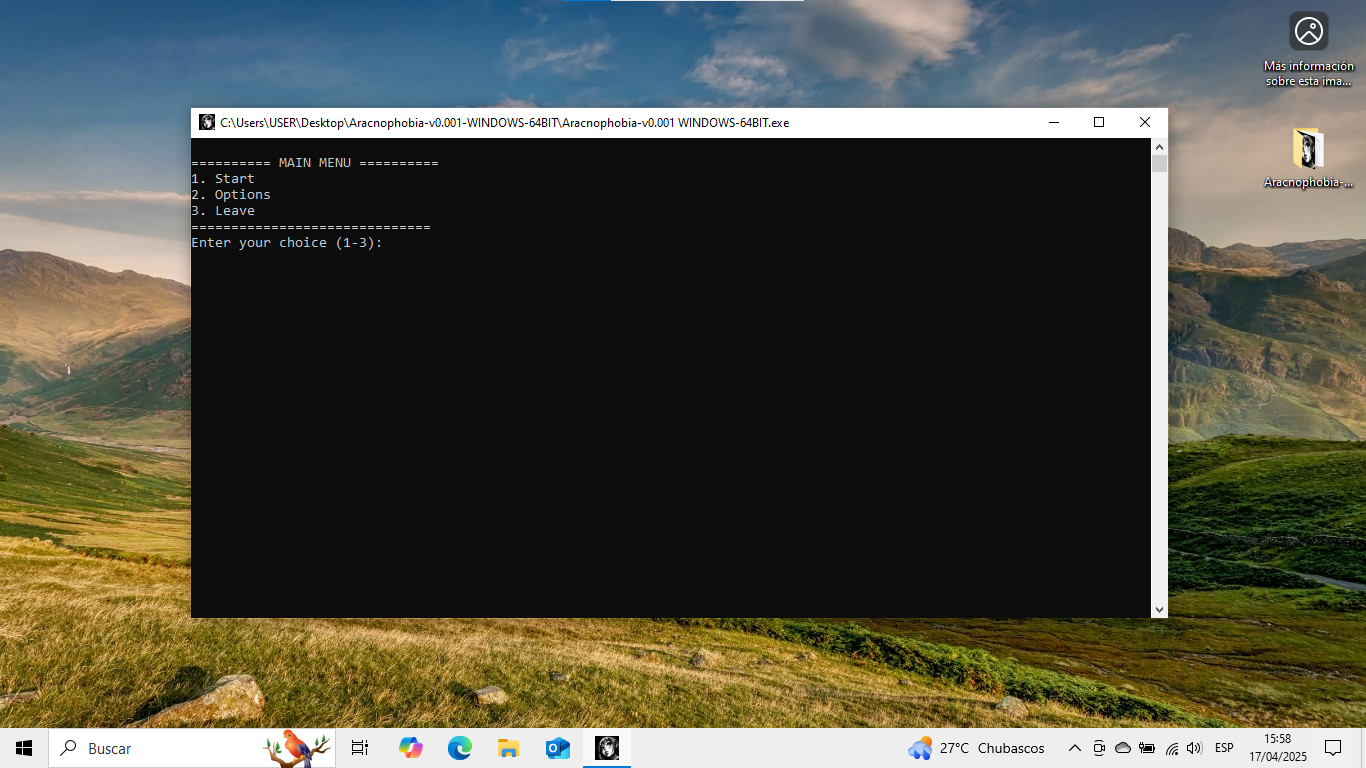Image resolution: width=1366 pixels, height=768 pixels.
Task: Click the 'Enter your choice (1-3):' prompt
Action: (x=287, y=242)
